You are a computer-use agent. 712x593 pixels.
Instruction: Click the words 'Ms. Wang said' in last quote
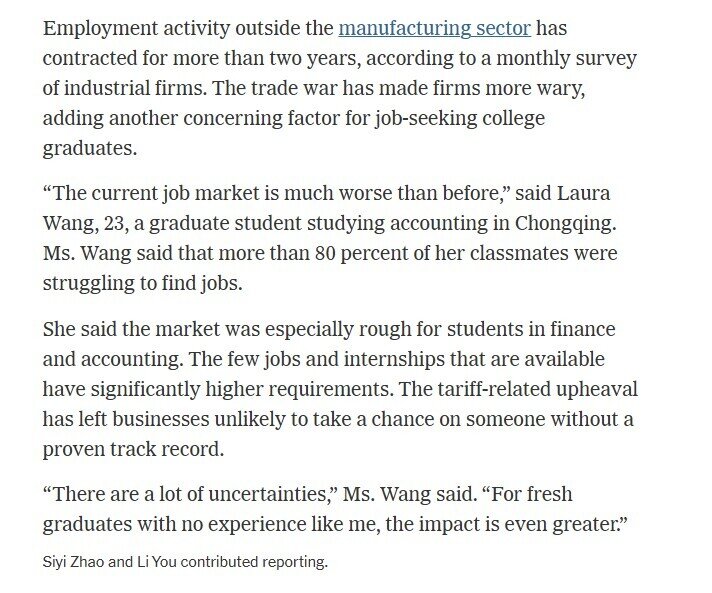(407, 494)
